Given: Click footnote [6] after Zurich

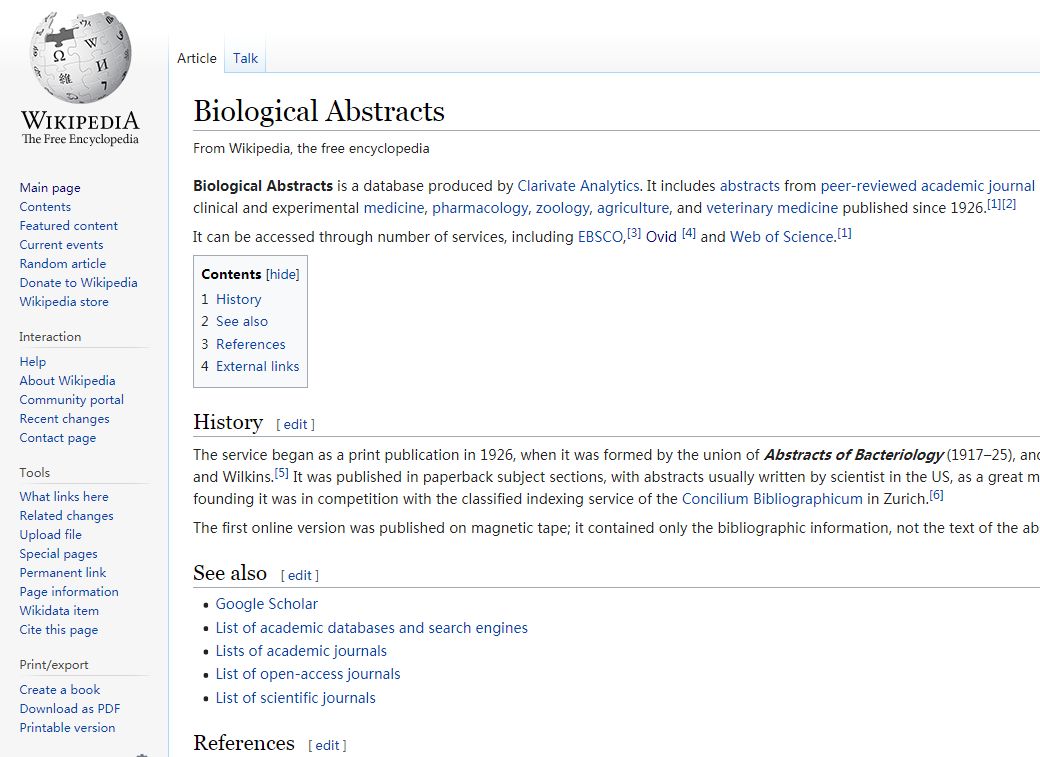Looking at the screenshot, I should 937,495.
